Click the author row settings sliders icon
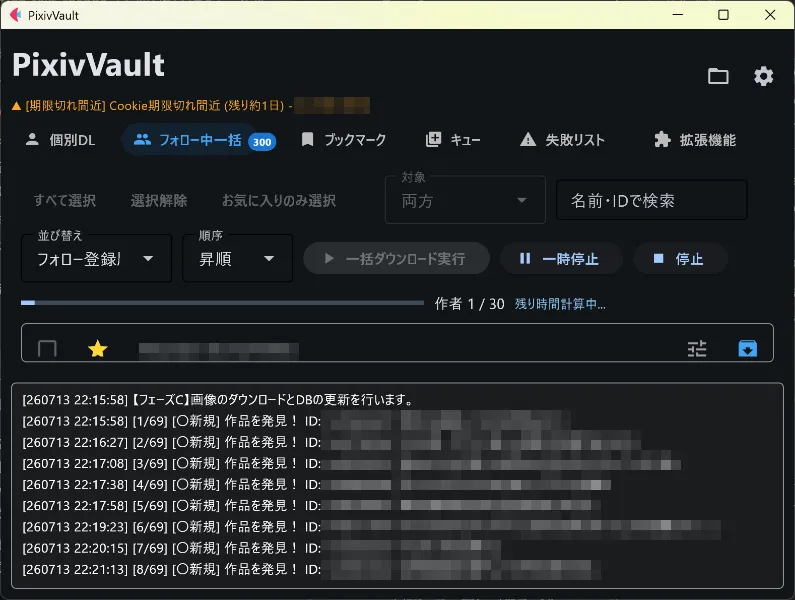Viewport: 795px width, 600px height. tap(697, 348)
